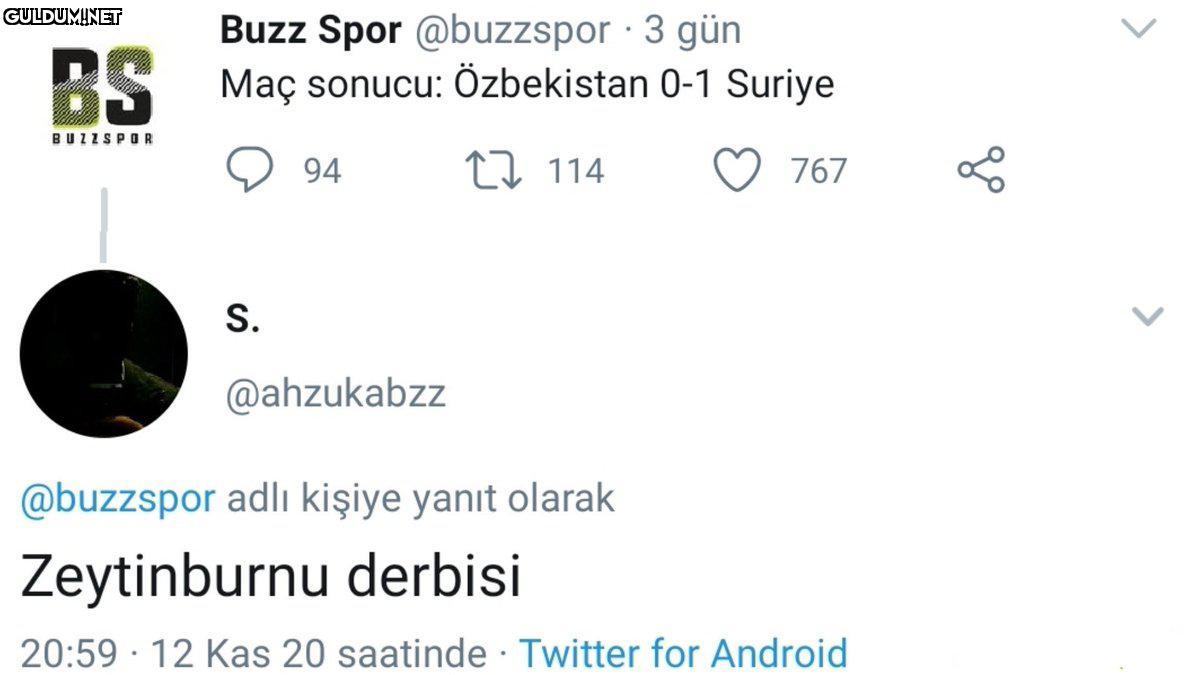The height and width of the screenshot is (675, 1200).
Task: Click the GULDUM.NET watermark logo
Action: [x=62, y=16]
